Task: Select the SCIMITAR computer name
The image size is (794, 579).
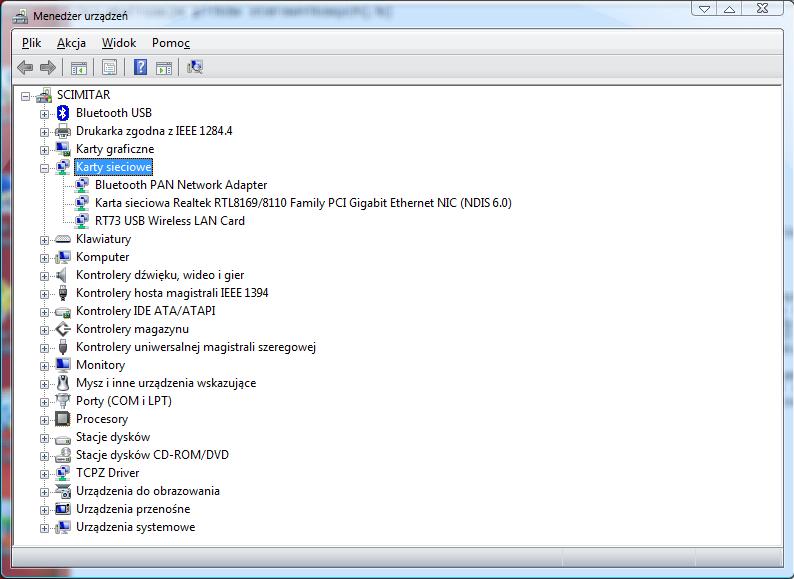Action: pyautogui.click(x=84, y=95)
